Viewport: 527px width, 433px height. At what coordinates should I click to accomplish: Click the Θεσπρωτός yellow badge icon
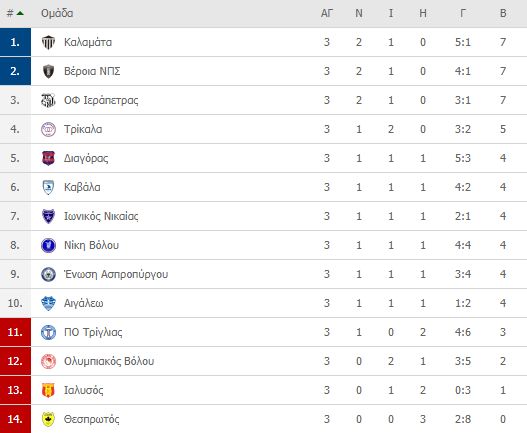click(x=48, y=419)
